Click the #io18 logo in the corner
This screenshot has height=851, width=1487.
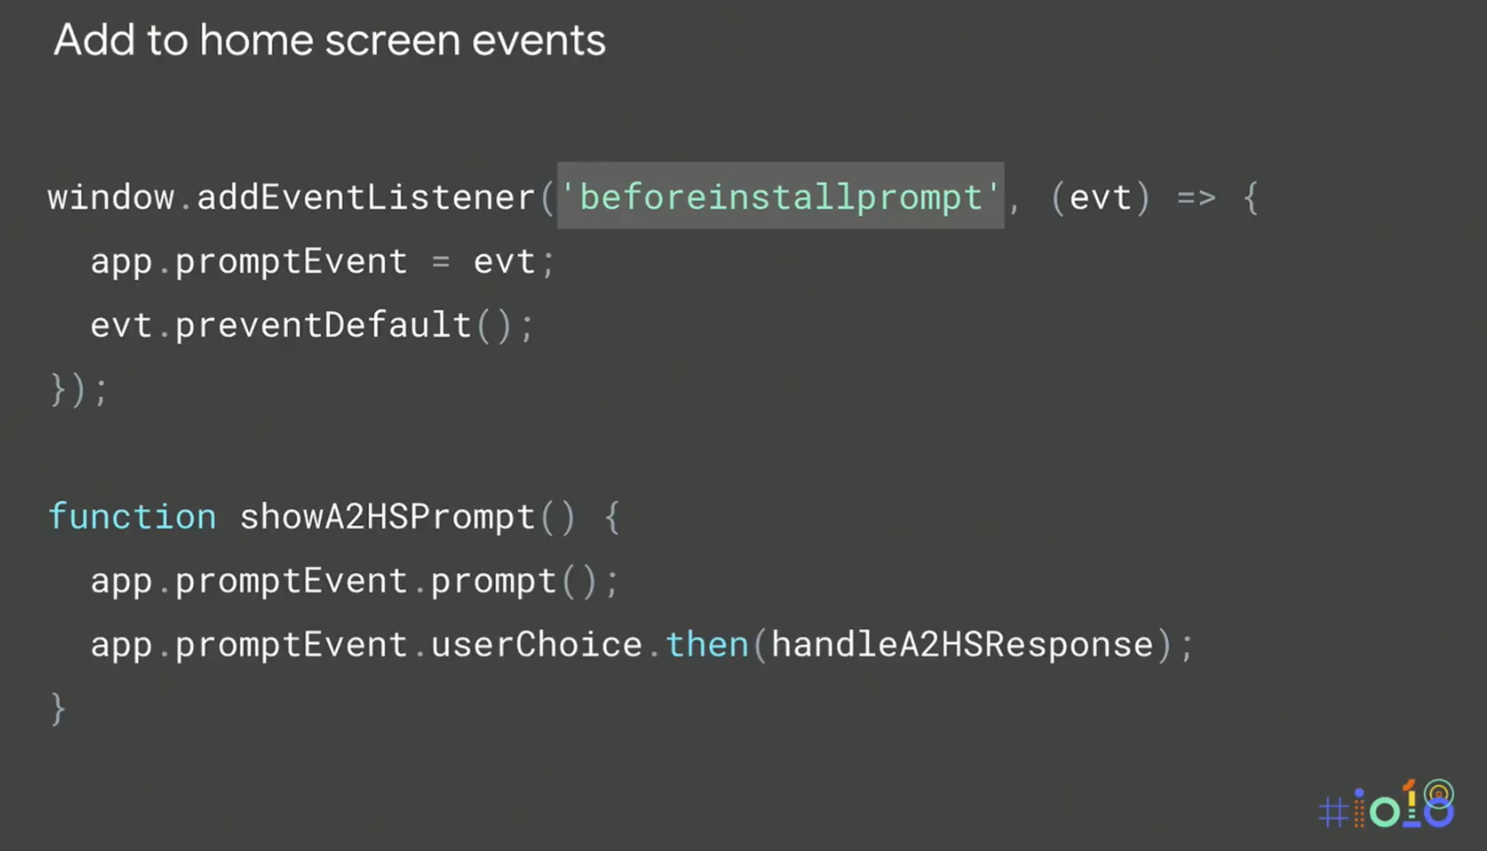point(1386,804)
